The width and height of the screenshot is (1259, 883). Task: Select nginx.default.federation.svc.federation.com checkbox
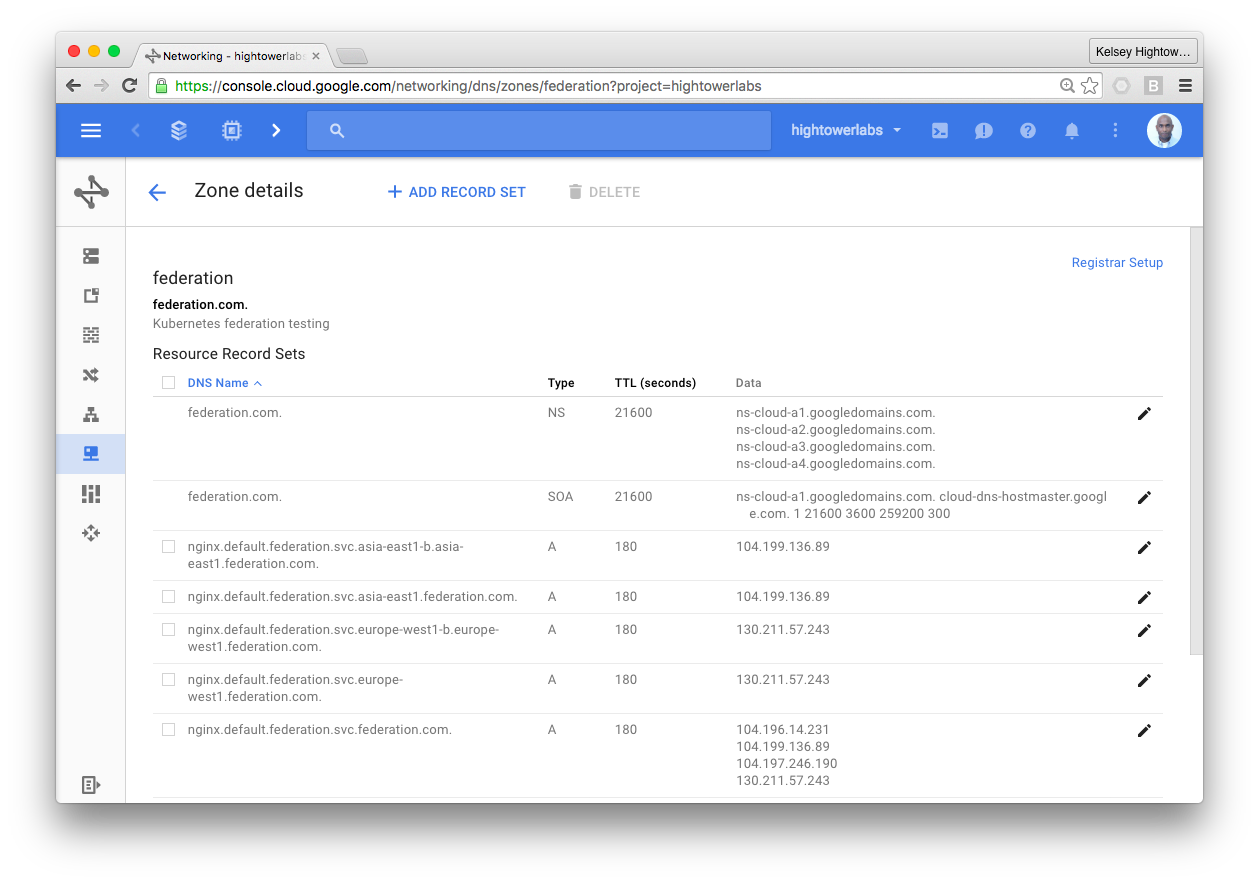point(168,730)
